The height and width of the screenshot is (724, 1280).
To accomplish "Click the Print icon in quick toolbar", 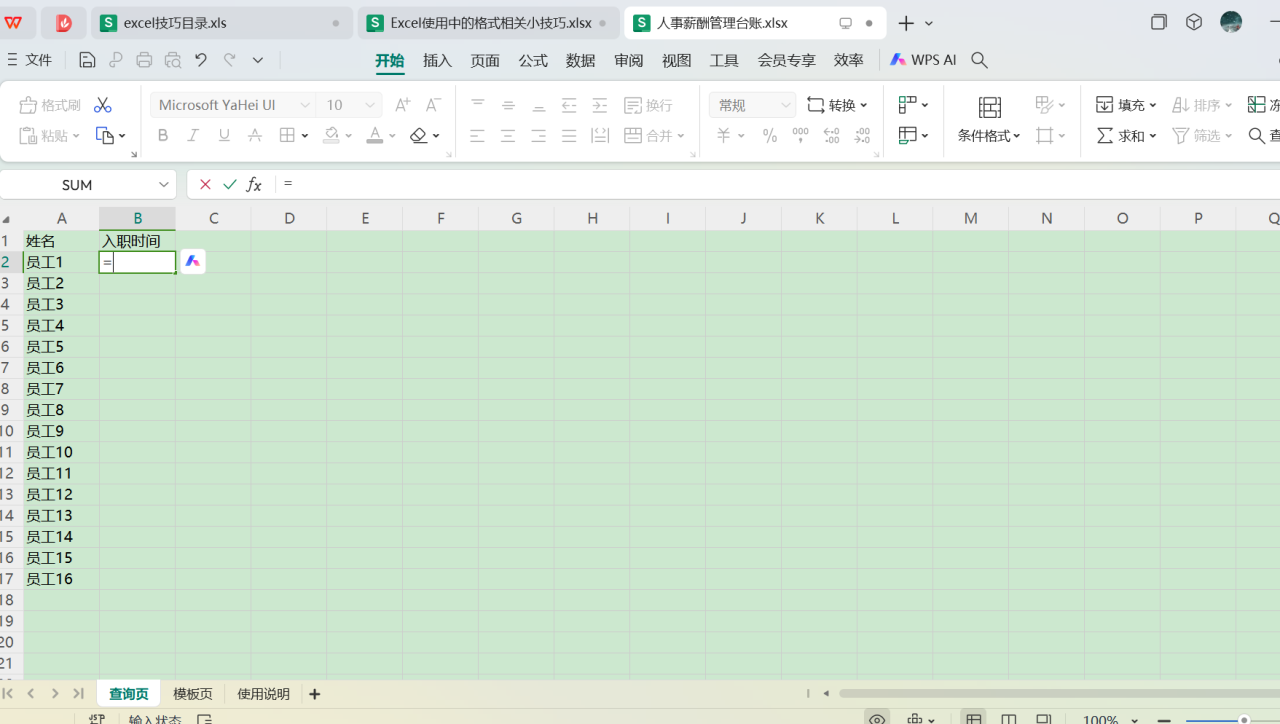I will coord(144,60).
